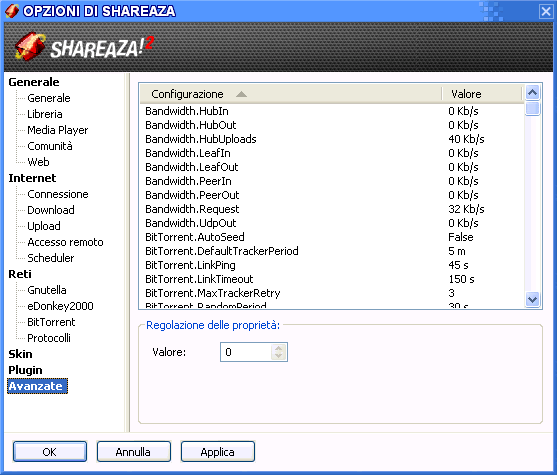
Task: Click the False value of AutoSeed
Action: tap(461, 237)
